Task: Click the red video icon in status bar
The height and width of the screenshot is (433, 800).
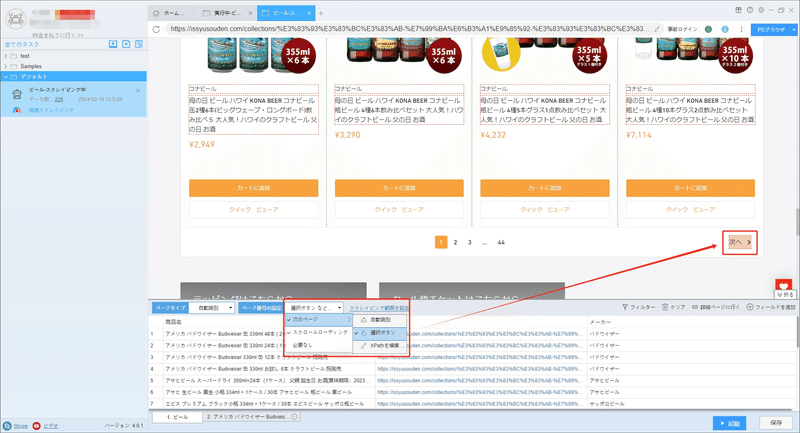Action: point(36,426)
